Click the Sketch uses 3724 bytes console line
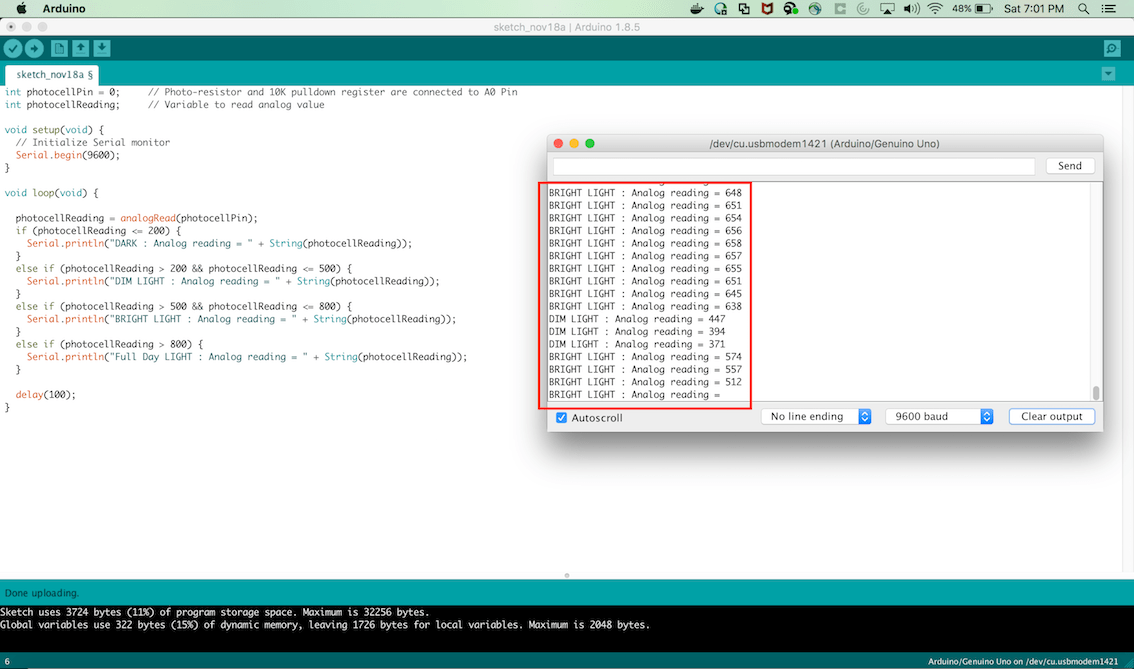 tap(215, 612)
